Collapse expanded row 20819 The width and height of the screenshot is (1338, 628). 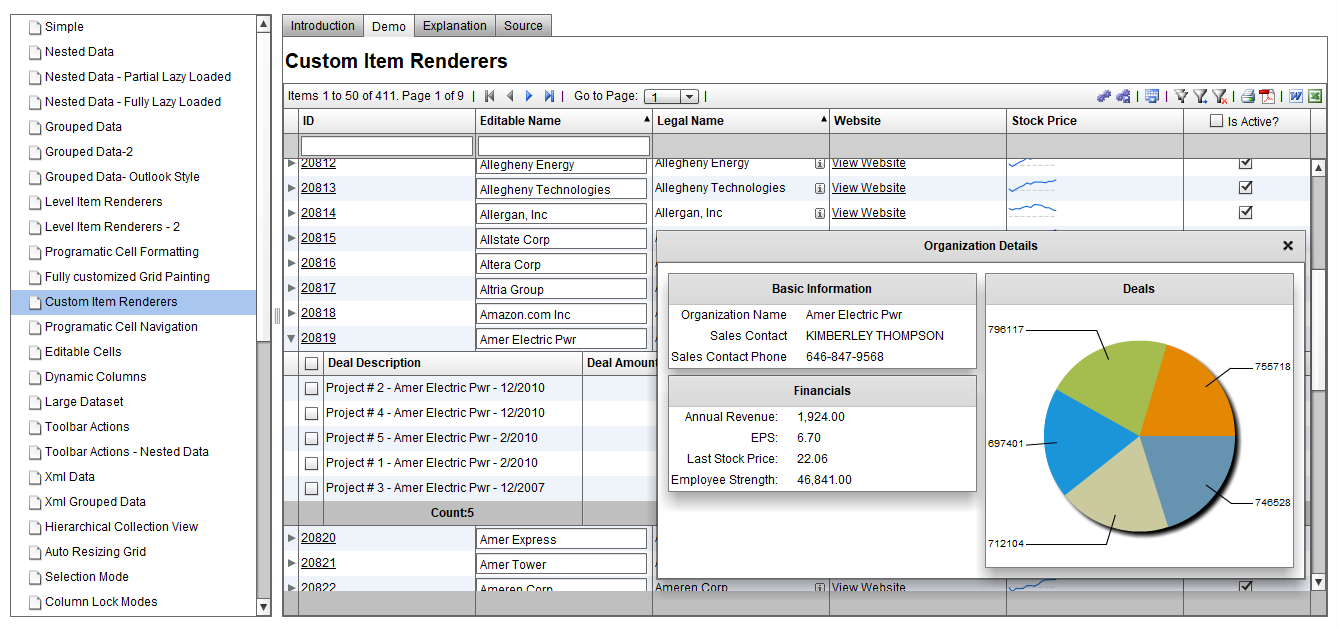[292, 338]
